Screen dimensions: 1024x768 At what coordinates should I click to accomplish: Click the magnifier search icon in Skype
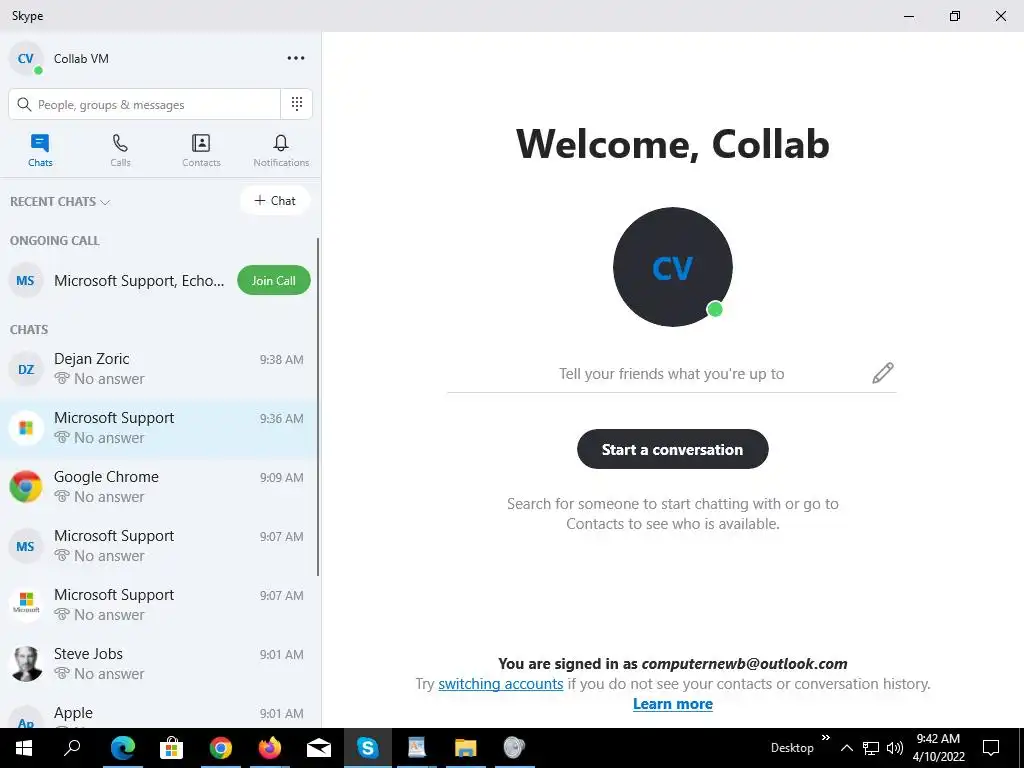click(24, 104)
